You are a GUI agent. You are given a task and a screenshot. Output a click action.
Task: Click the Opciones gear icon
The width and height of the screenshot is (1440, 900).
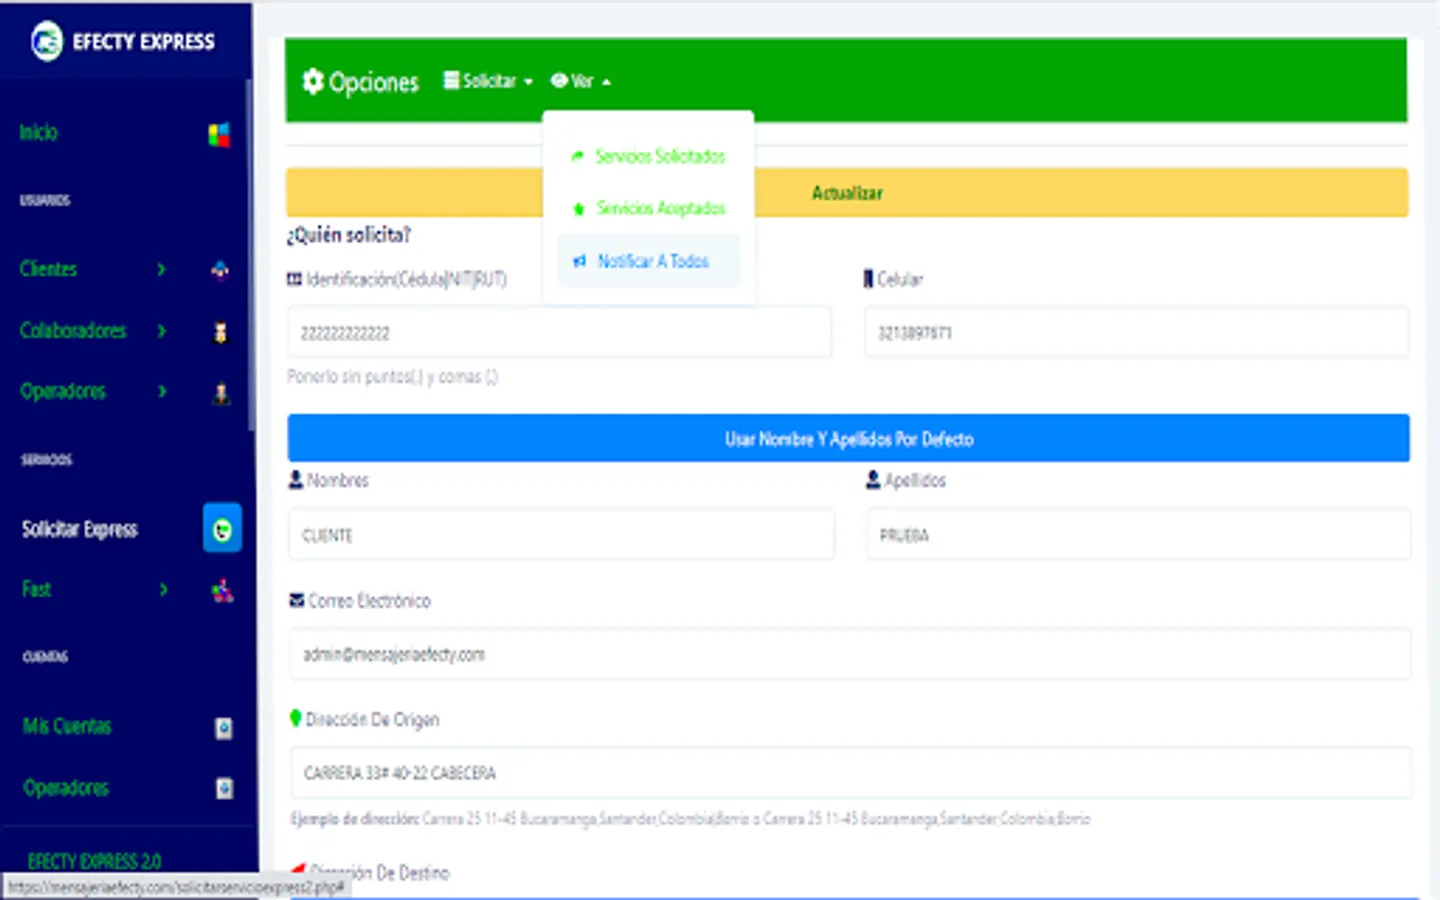tap(313, 81)
